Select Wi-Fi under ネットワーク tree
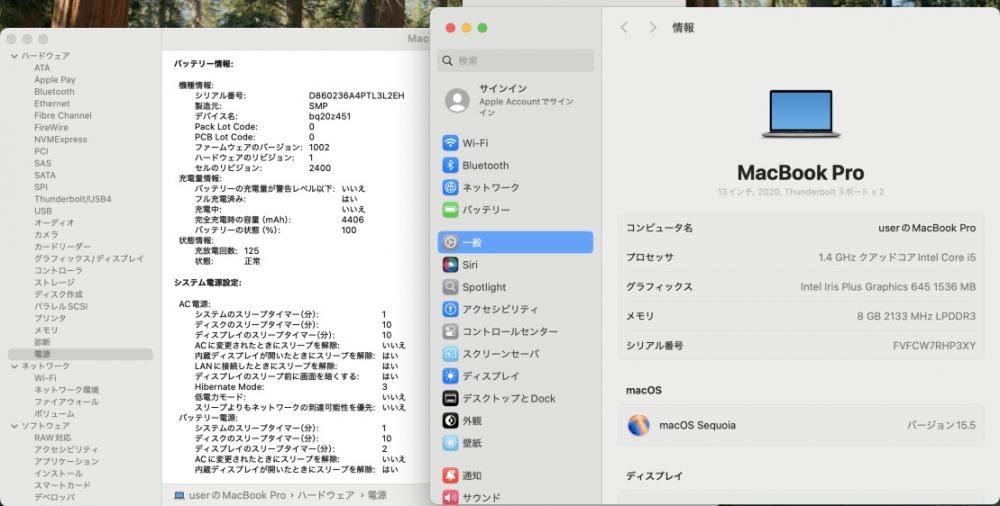 pyautogui.click(x=45, y=378)
